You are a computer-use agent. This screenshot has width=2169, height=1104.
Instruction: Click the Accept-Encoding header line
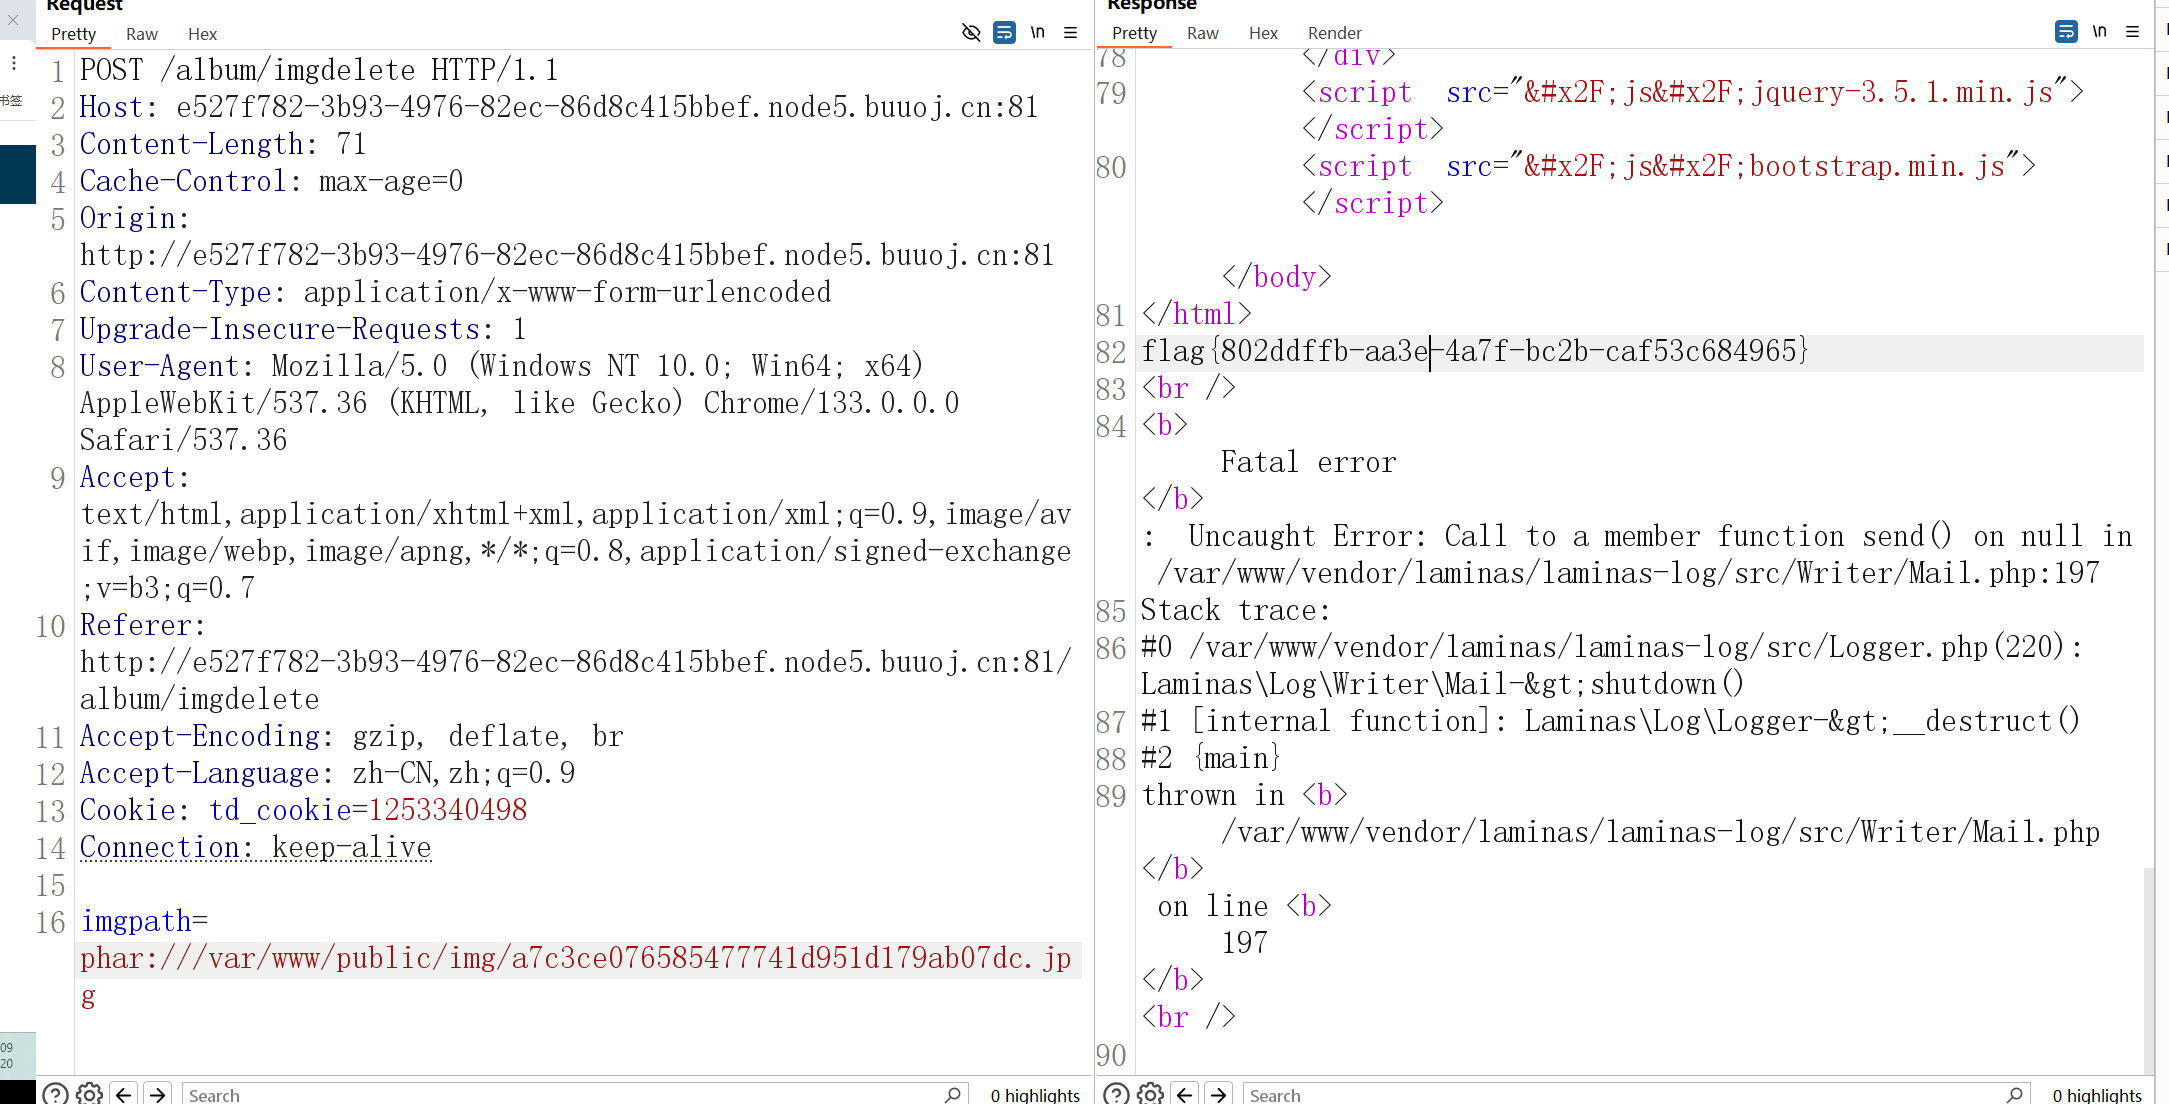pyautogui.click(x=351, y=736)
